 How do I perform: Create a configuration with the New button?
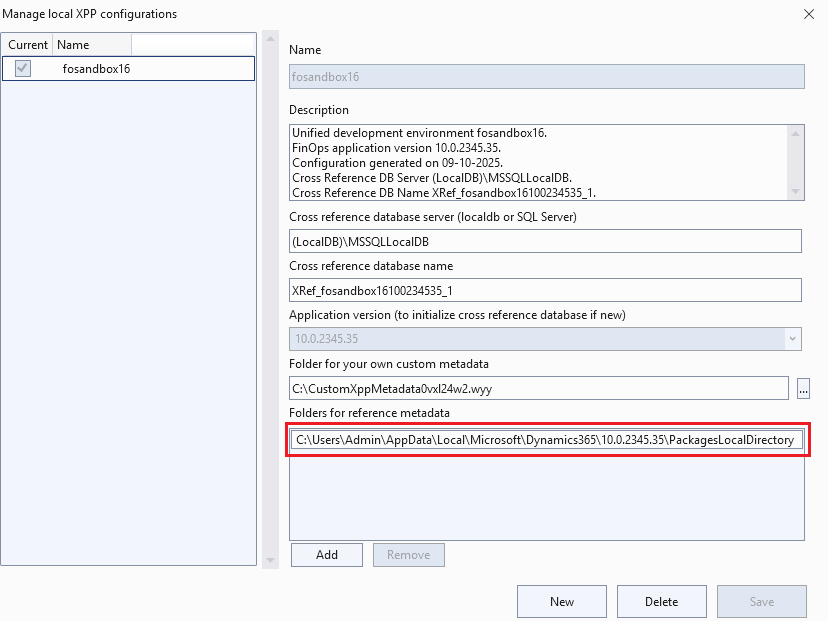pyautogui.click(x=561, y=601)
